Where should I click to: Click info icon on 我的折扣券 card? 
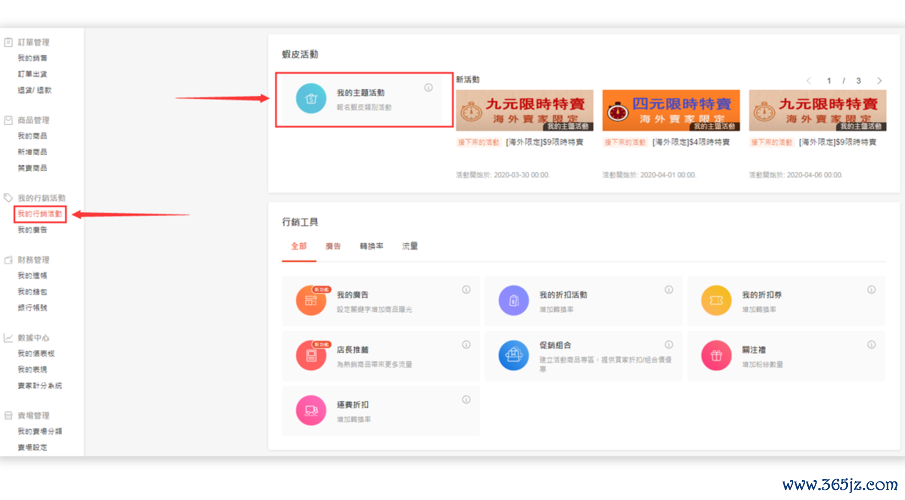[871, 290]
